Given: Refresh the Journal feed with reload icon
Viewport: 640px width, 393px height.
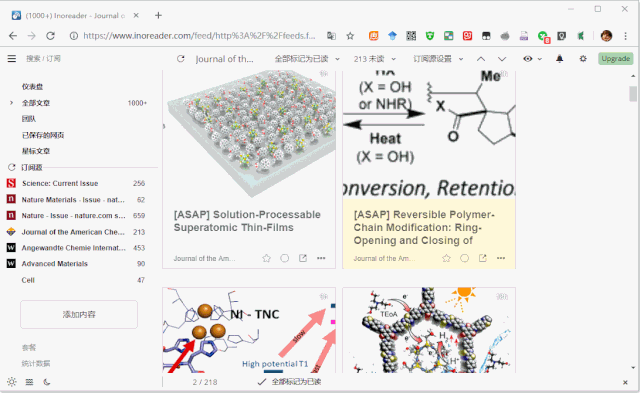Looking at the screenshot, I should [x=180, y=59].
